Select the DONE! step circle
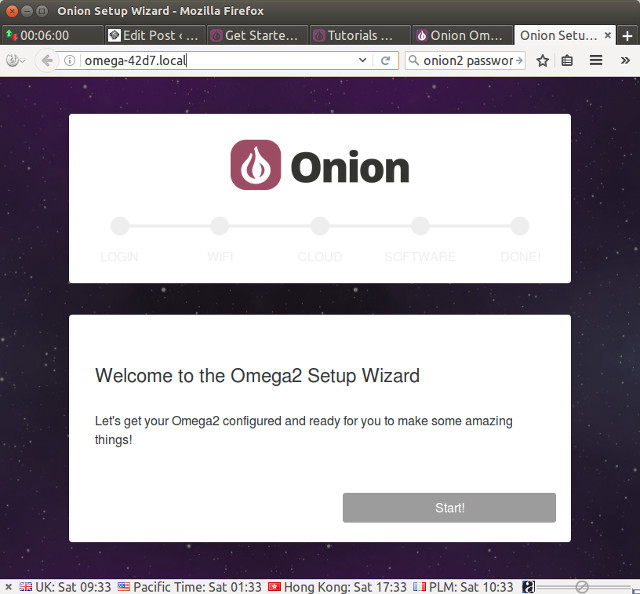The image size is (640, 594). [520, 226]
